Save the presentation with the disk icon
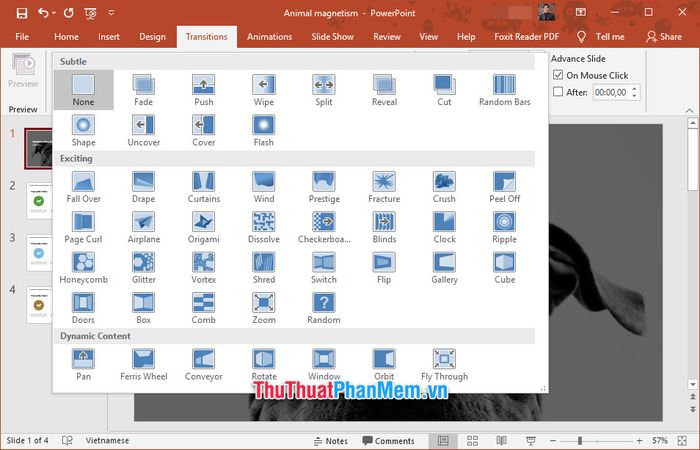The height and width of the screenshot is (450, 700). (21, 13)
